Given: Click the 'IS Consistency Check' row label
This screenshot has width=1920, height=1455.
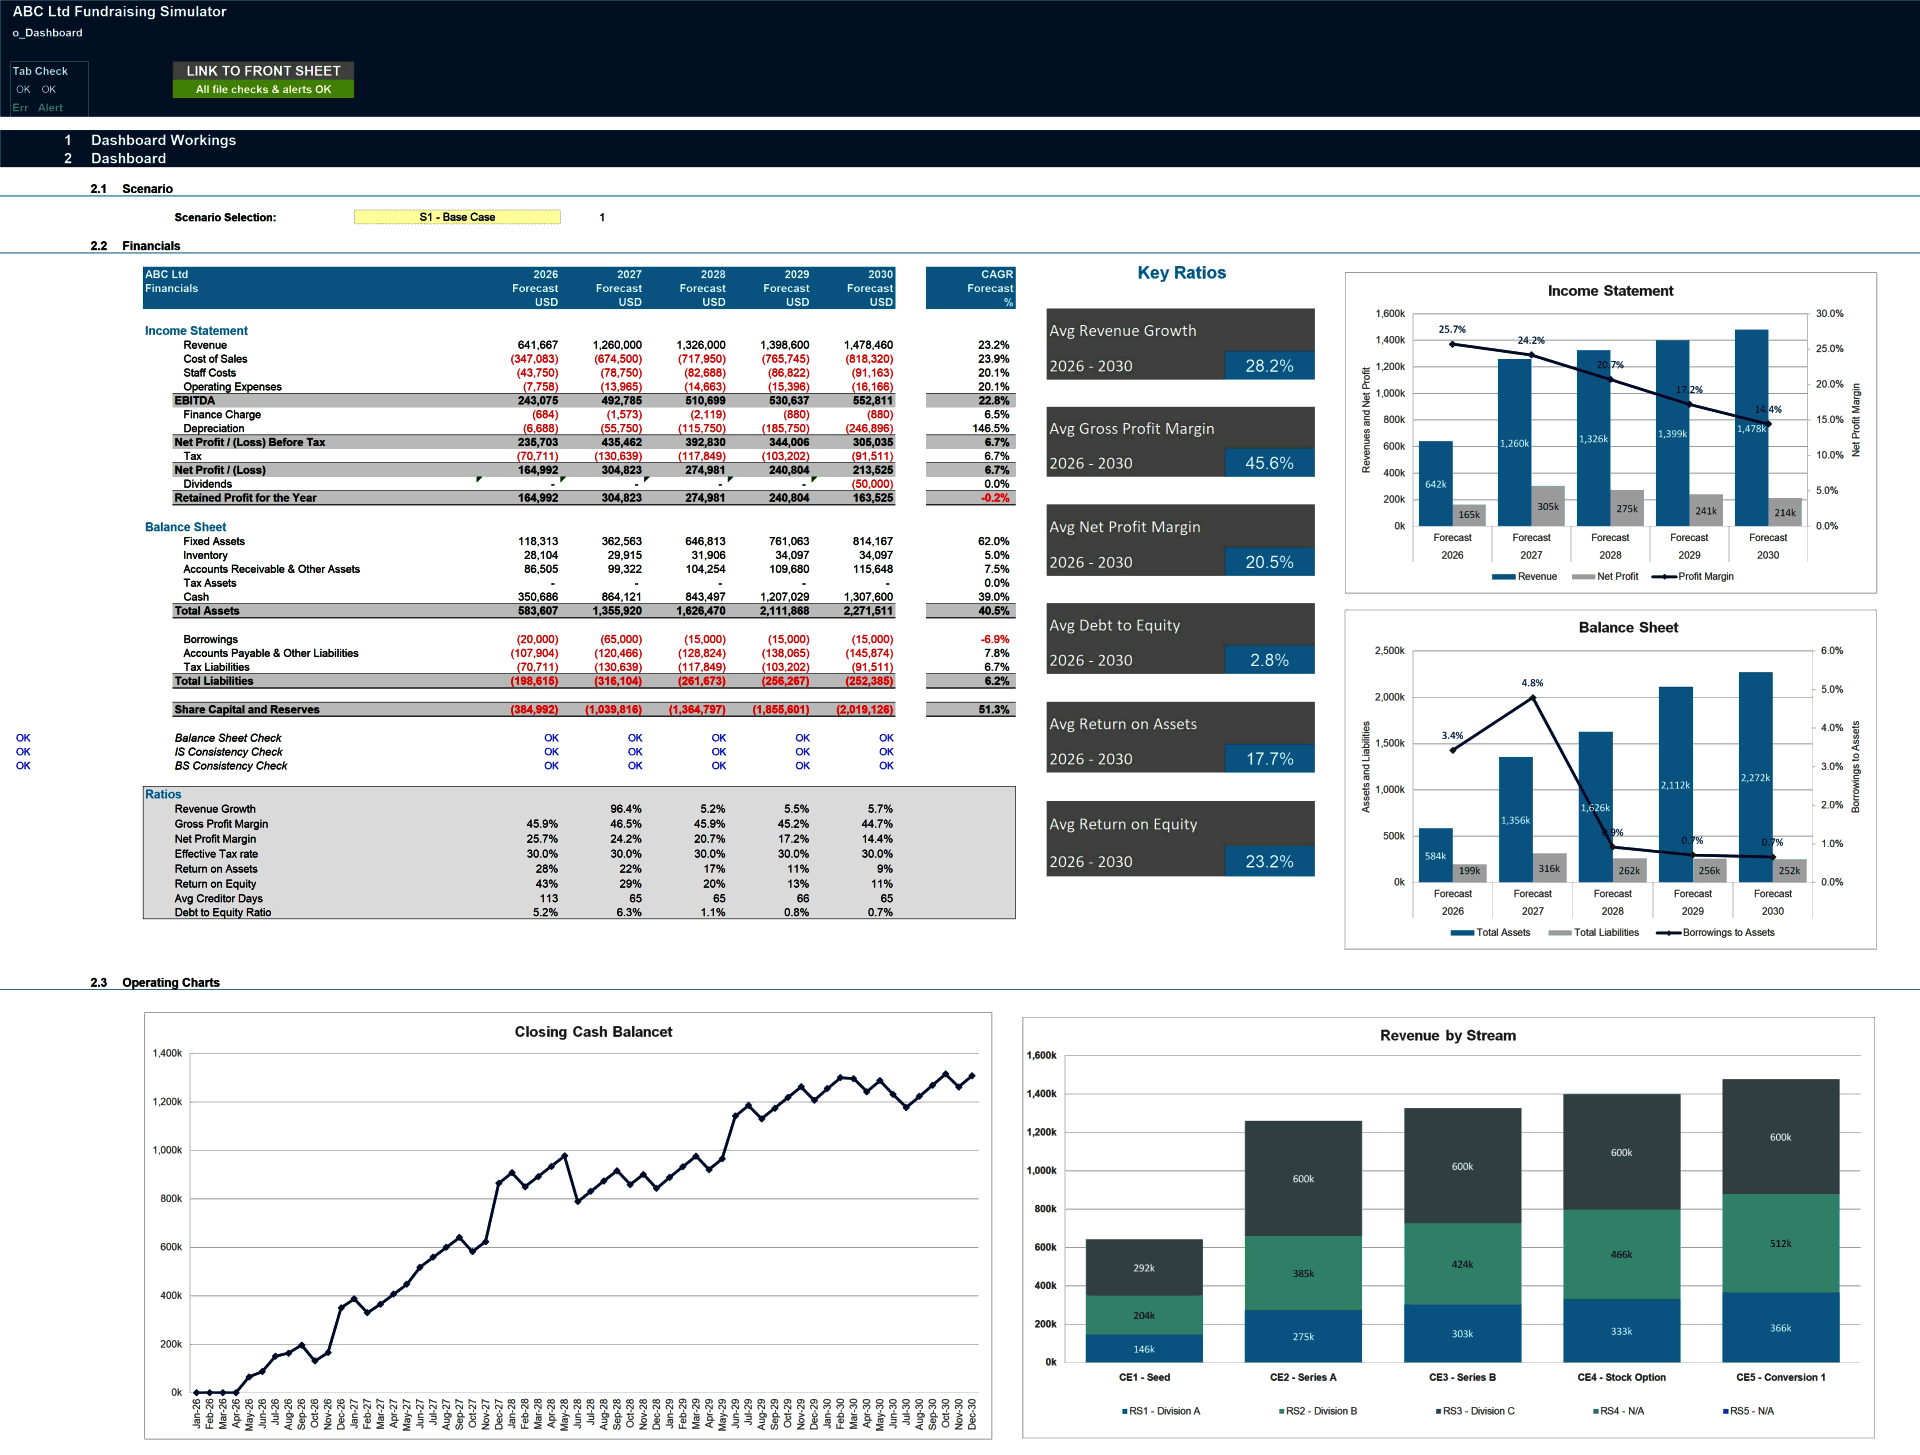Looking at the screenshot, I should click(x=228, y=752).
